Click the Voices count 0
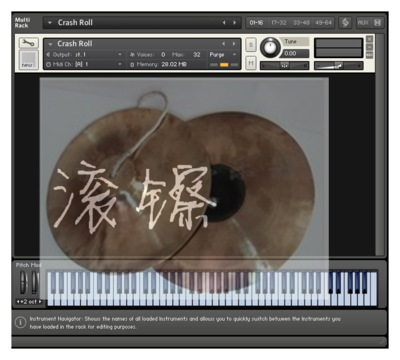The height and width of the screenshot is (360, 400). tap(163, 54)
